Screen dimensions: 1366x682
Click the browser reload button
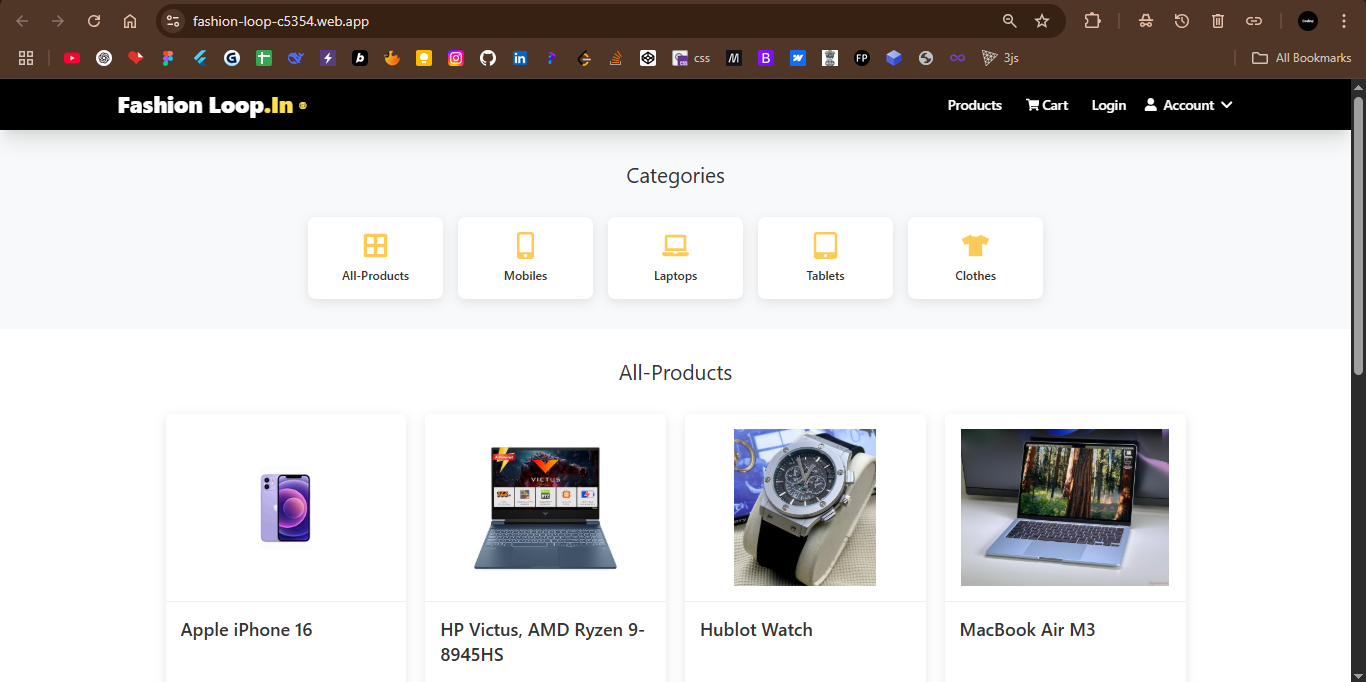coord(94,21)
